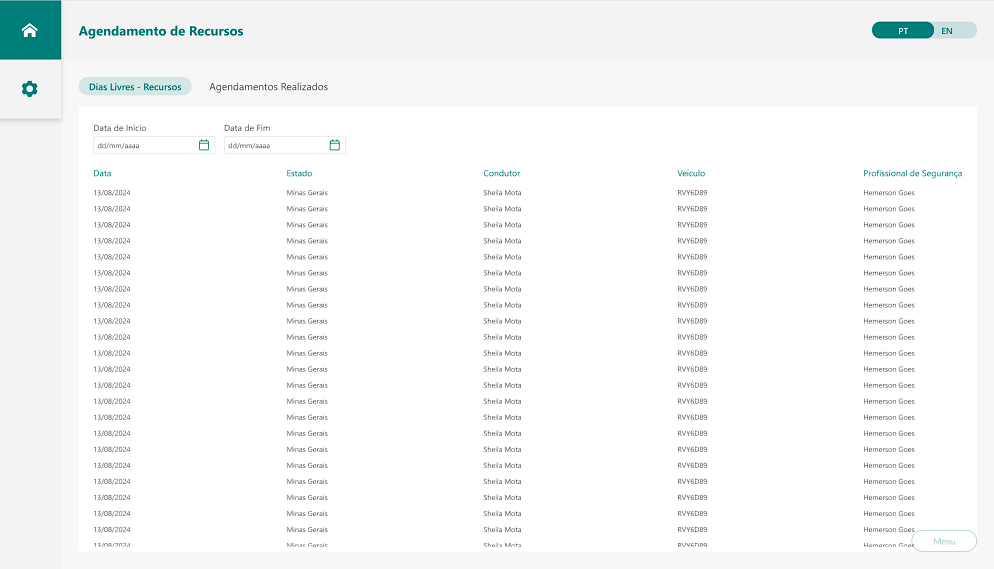The height and width of the screenshot is (569, 994).
Task: Open settings gear in sidebar
Action: (30, 89)
